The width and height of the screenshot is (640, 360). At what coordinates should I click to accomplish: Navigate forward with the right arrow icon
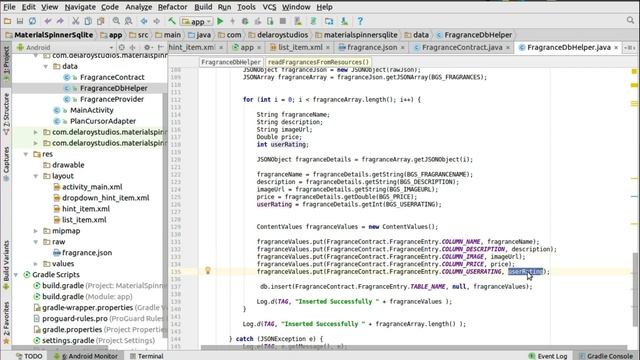point(157,21)
